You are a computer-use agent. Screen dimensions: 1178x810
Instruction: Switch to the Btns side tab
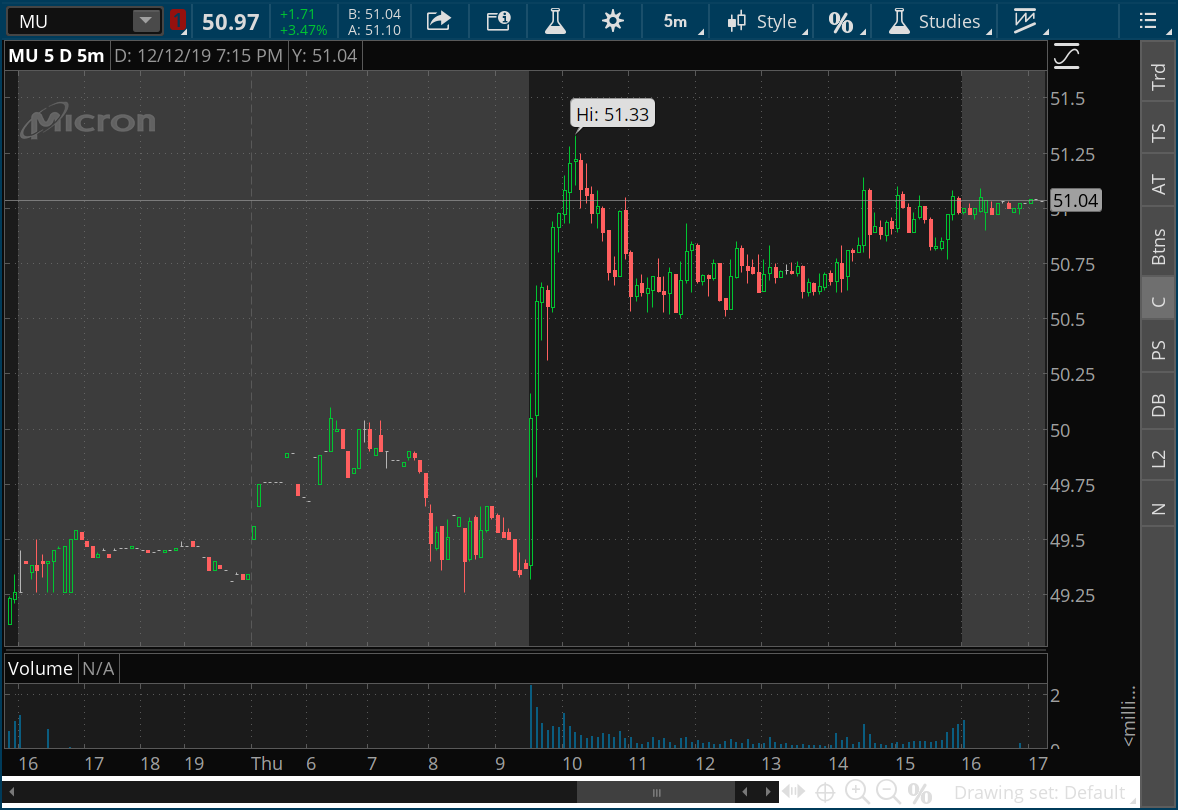[1158, 246]
